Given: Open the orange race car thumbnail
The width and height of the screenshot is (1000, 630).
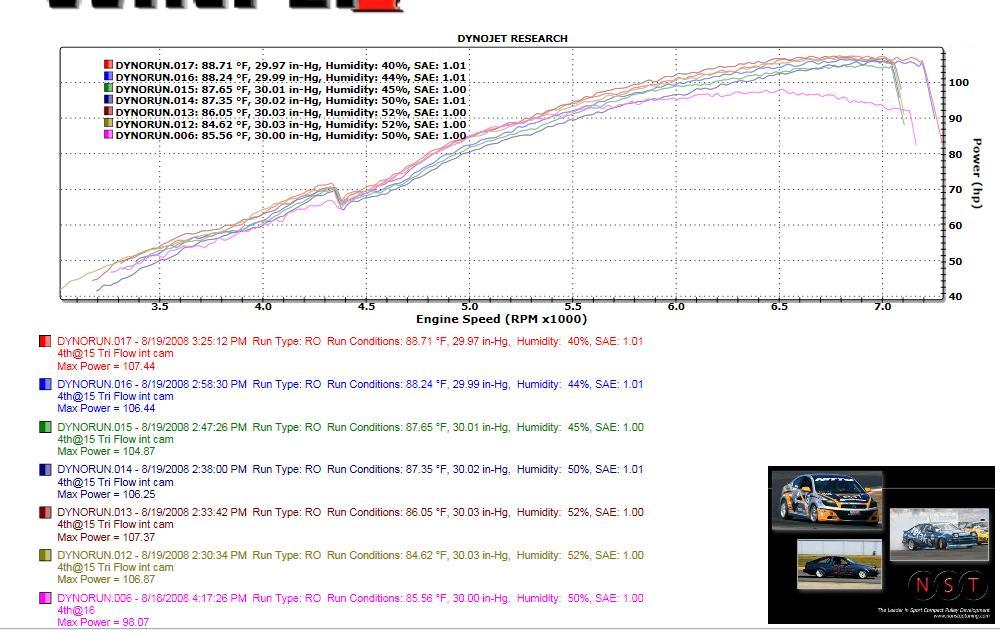Looking at the screenshot, I should [830, 500].
